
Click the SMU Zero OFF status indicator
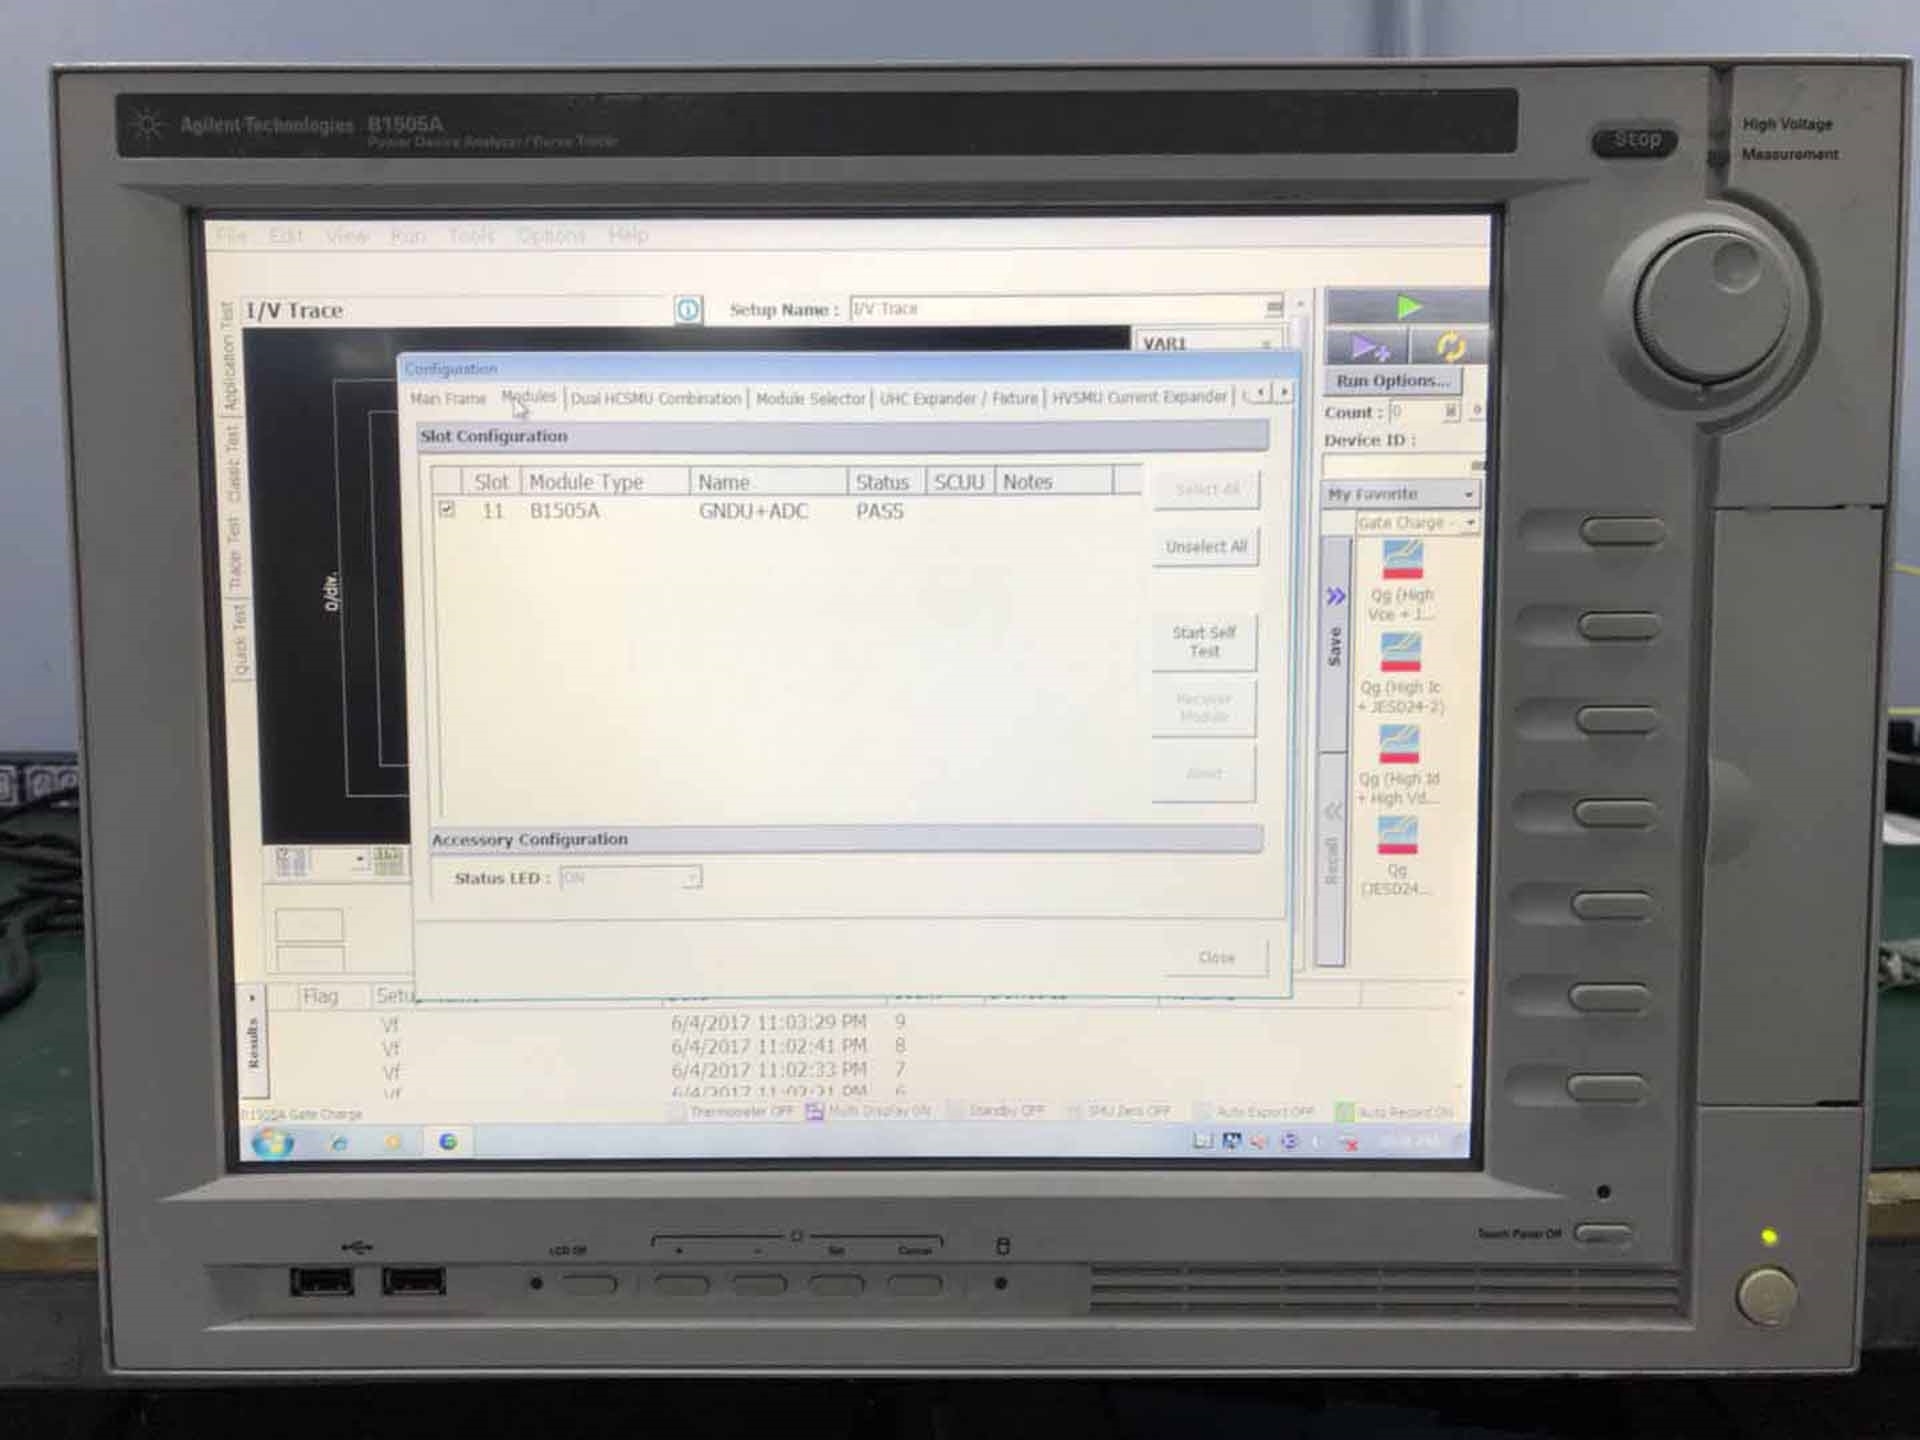1118,1111
